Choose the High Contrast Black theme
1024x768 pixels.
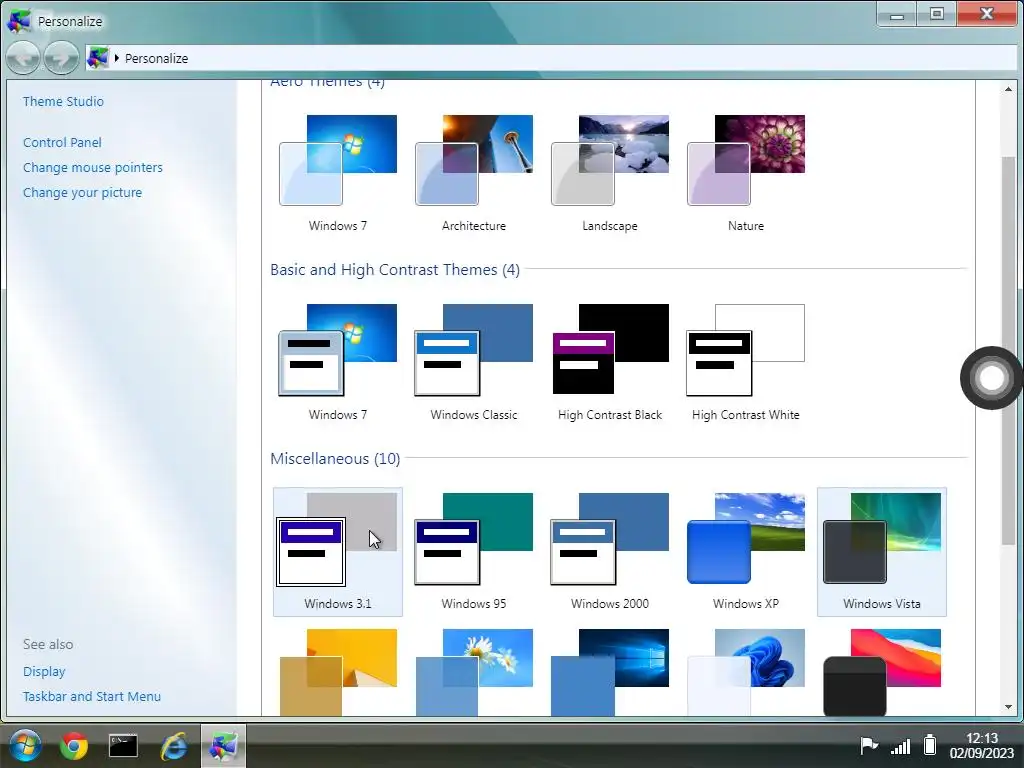pyautogui.click(x=609, y=362)
